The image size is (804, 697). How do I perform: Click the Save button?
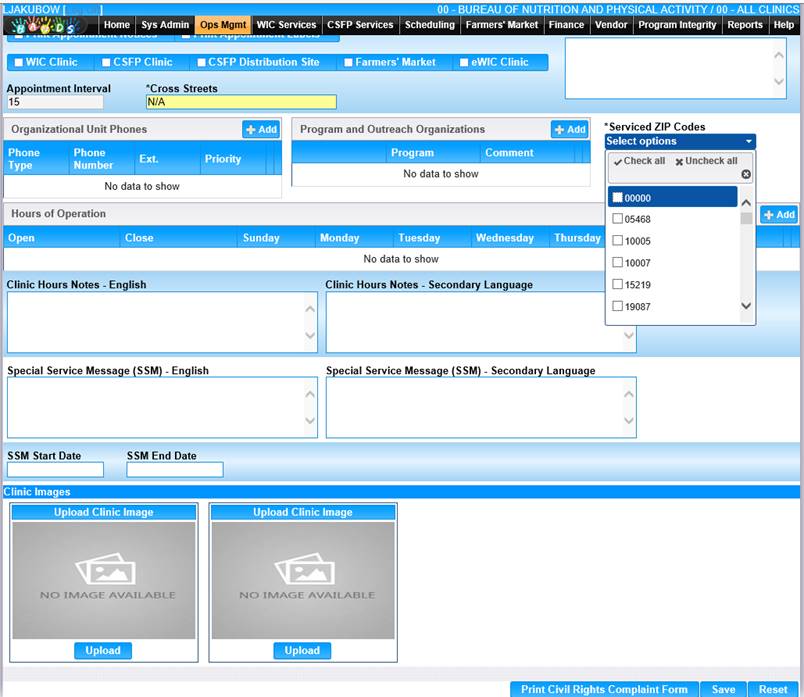pos(723,689)
